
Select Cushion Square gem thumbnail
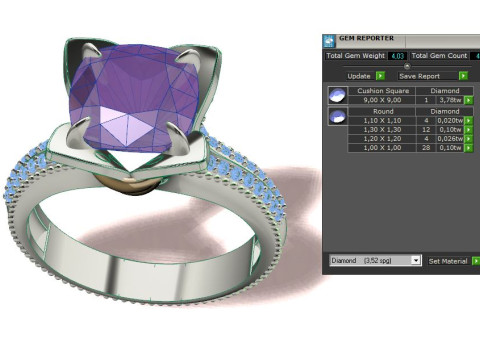[338, 96]
